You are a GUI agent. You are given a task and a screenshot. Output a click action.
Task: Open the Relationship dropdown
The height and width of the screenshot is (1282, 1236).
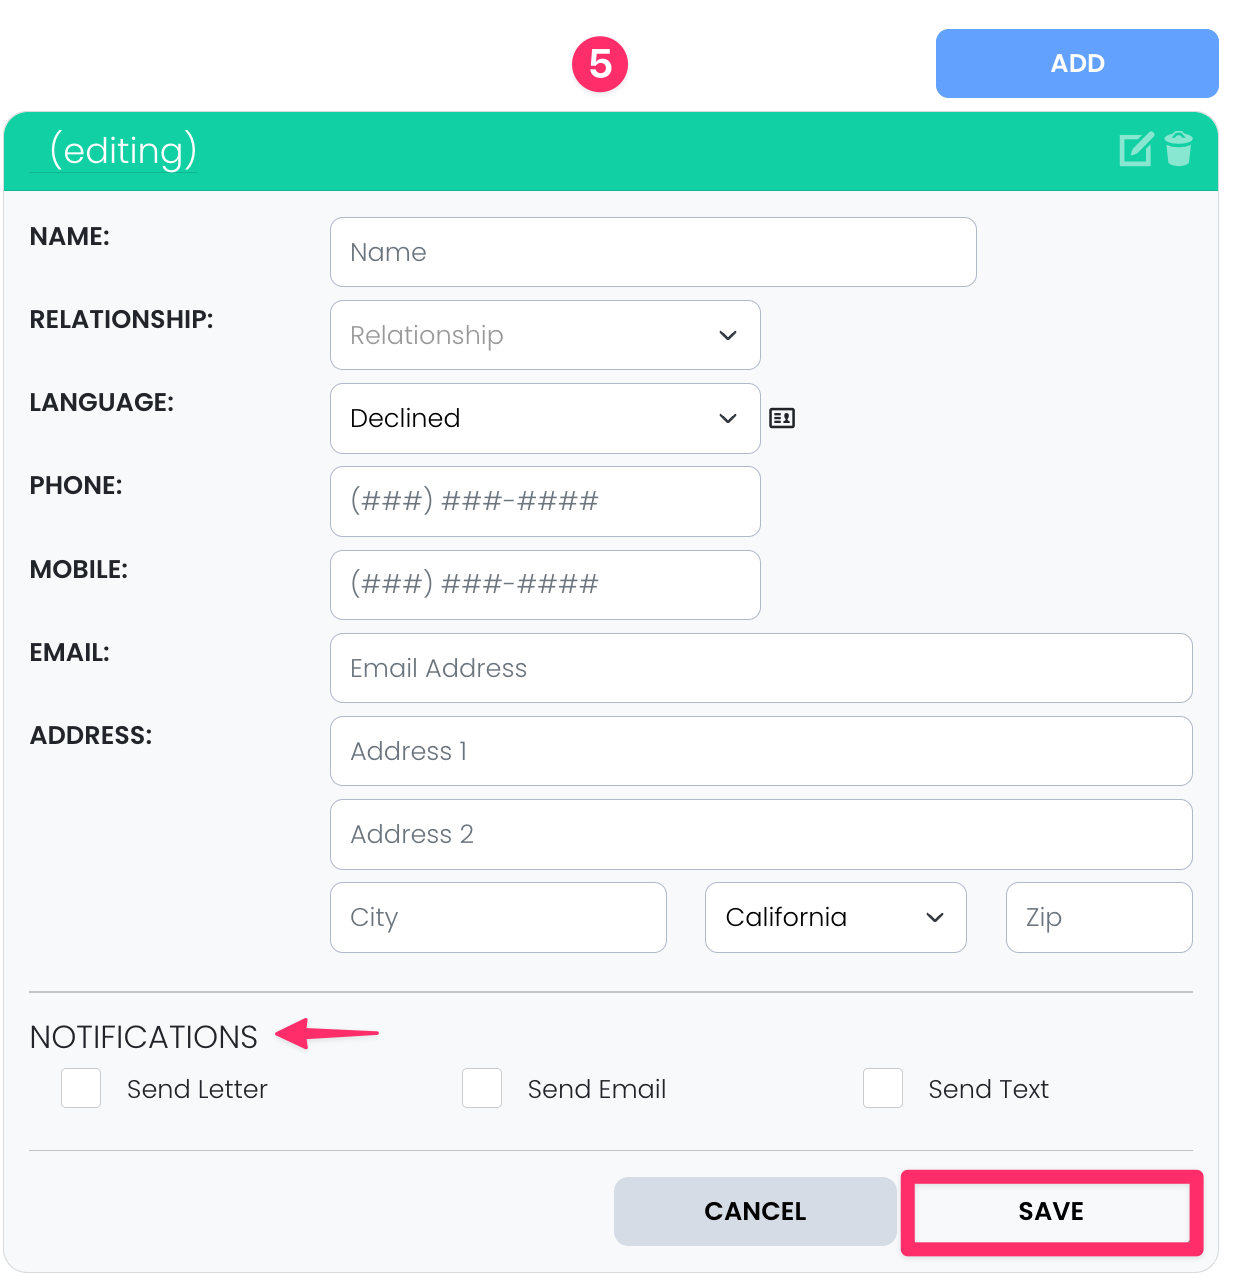[x=545, y=335]
